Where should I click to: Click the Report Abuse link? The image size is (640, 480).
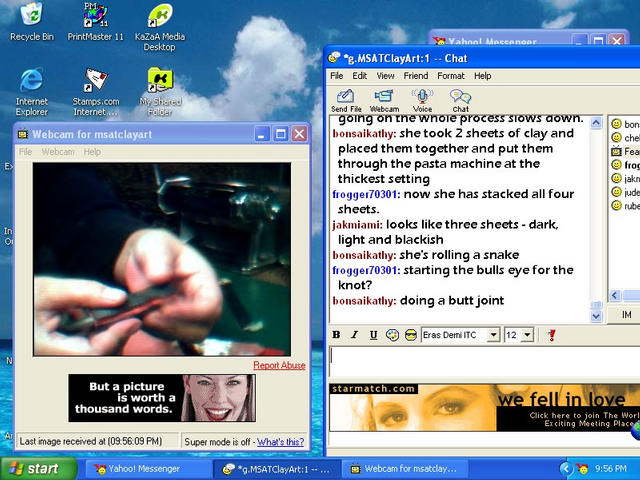[279, 365]
